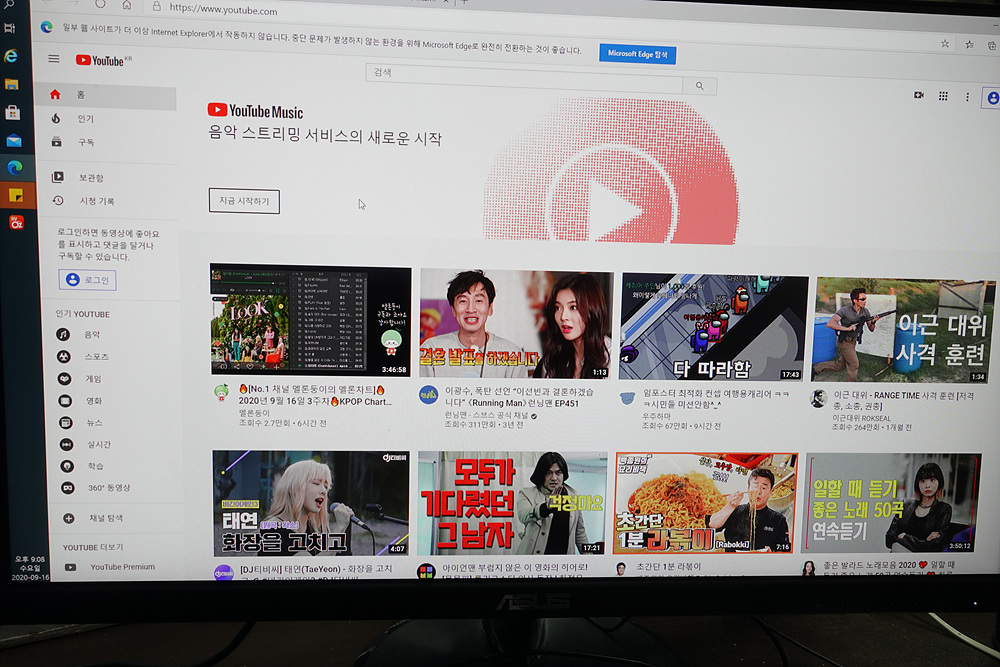Open the 이근 대위 ROKSEAL channel avatar
The height and width of the screenshot is (667, 1000).
(818, 399)
